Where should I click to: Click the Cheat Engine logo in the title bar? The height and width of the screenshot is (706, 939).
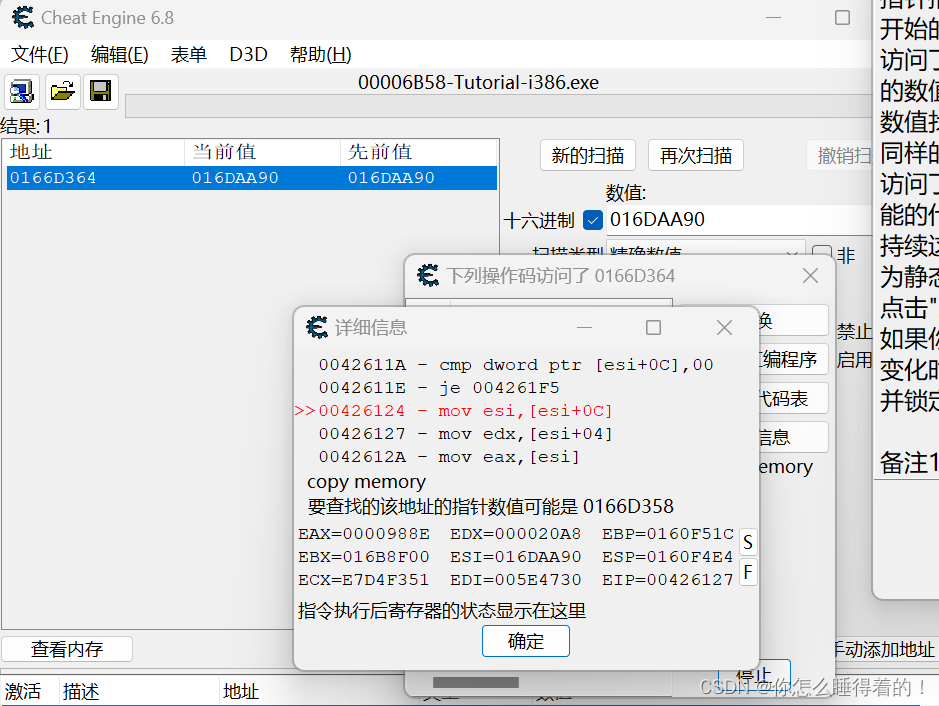pos(23,17)
